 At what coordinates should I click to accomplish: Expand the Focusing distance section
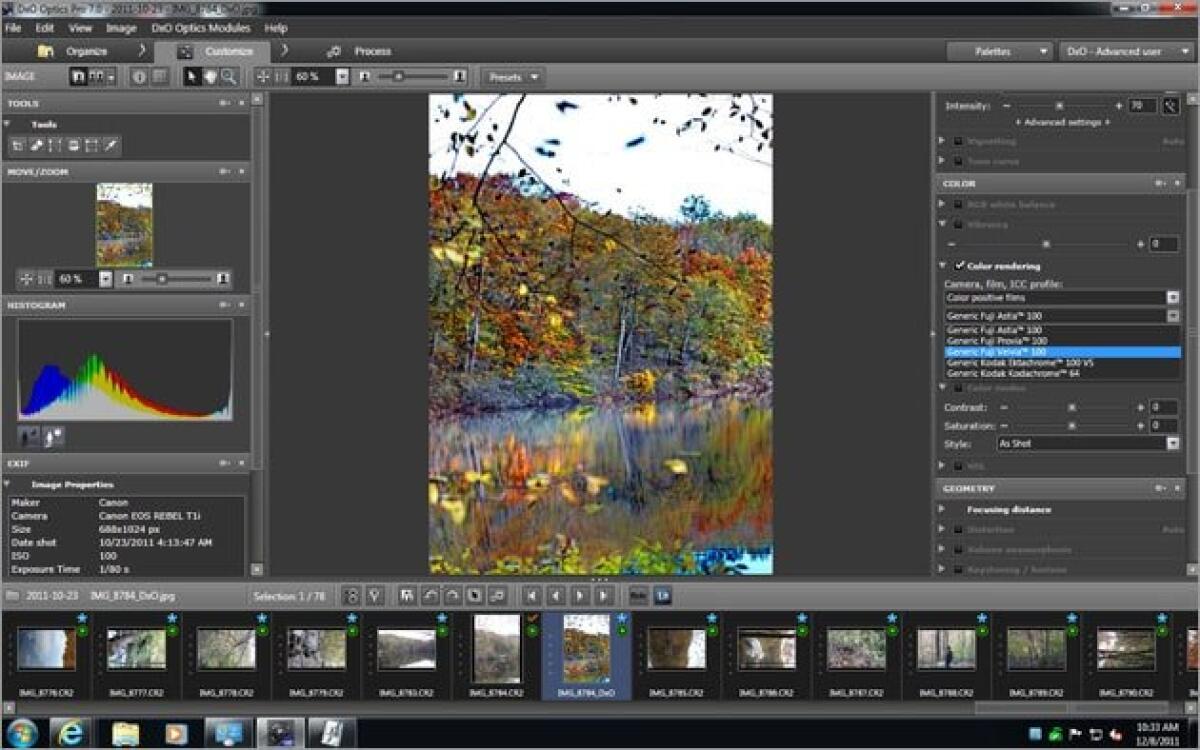(940, 509)
